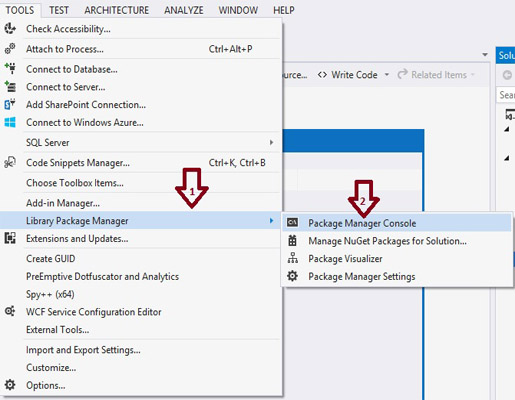Click the Solution Explorer back button
515x400 pixels.
tap(507, 75)
